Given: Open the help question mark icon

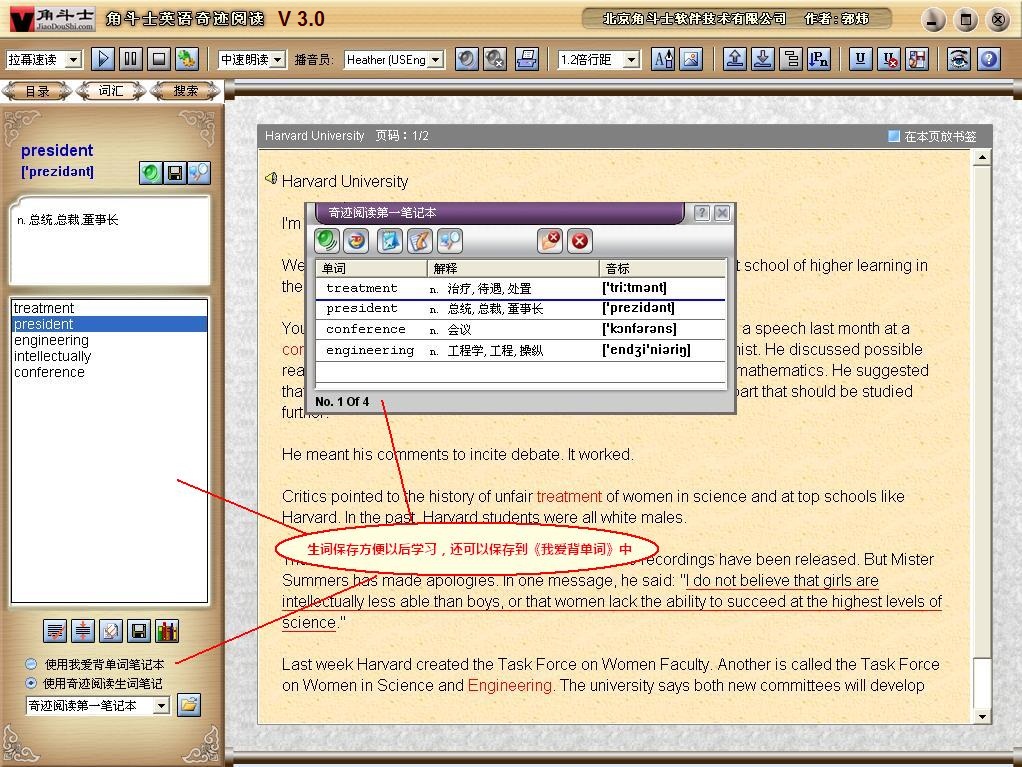Looking at the screenshot, I should 988,59.
